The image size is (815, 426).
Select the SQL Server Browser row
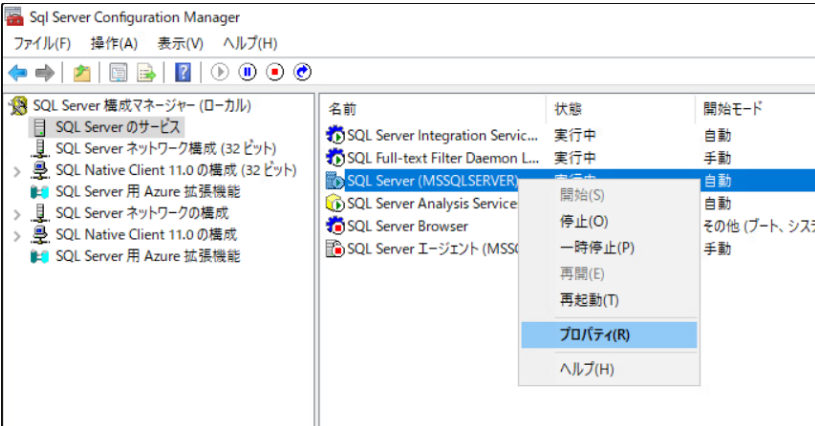click(408, 226)
